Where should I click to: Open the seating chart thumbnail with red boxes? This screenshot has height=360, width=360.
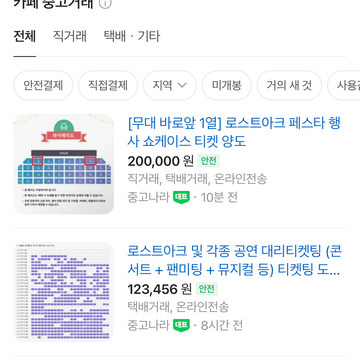click(x=64, y=164)
